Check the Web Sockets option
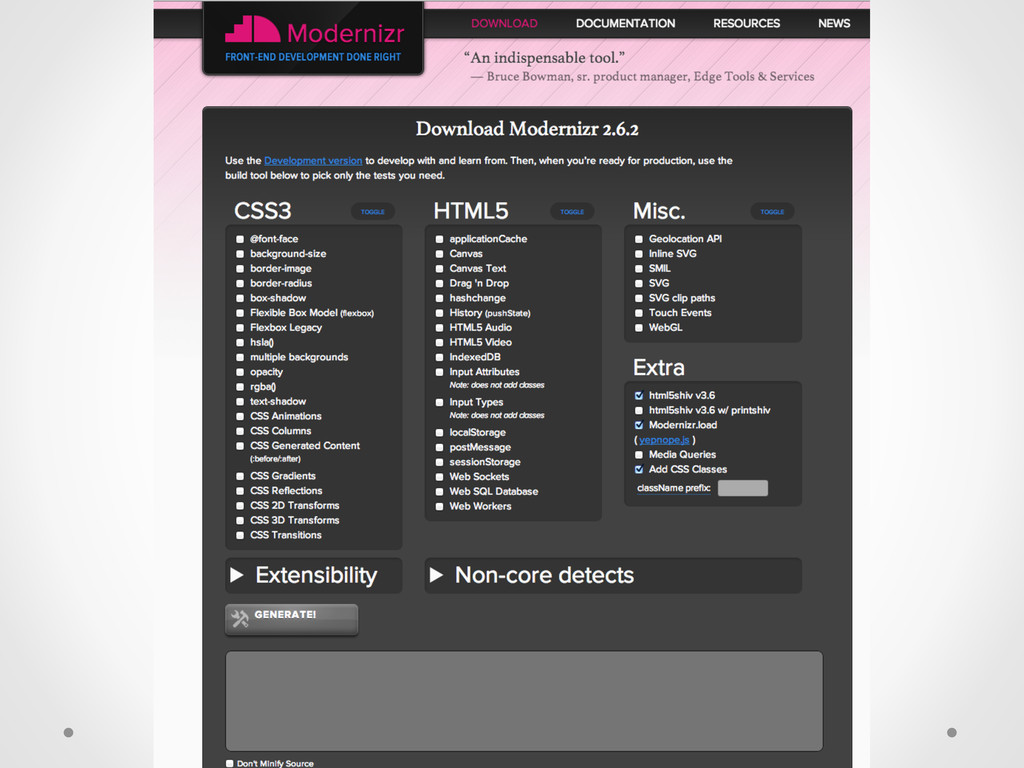This screenshot has height=768, width=1024. point(440,477)
